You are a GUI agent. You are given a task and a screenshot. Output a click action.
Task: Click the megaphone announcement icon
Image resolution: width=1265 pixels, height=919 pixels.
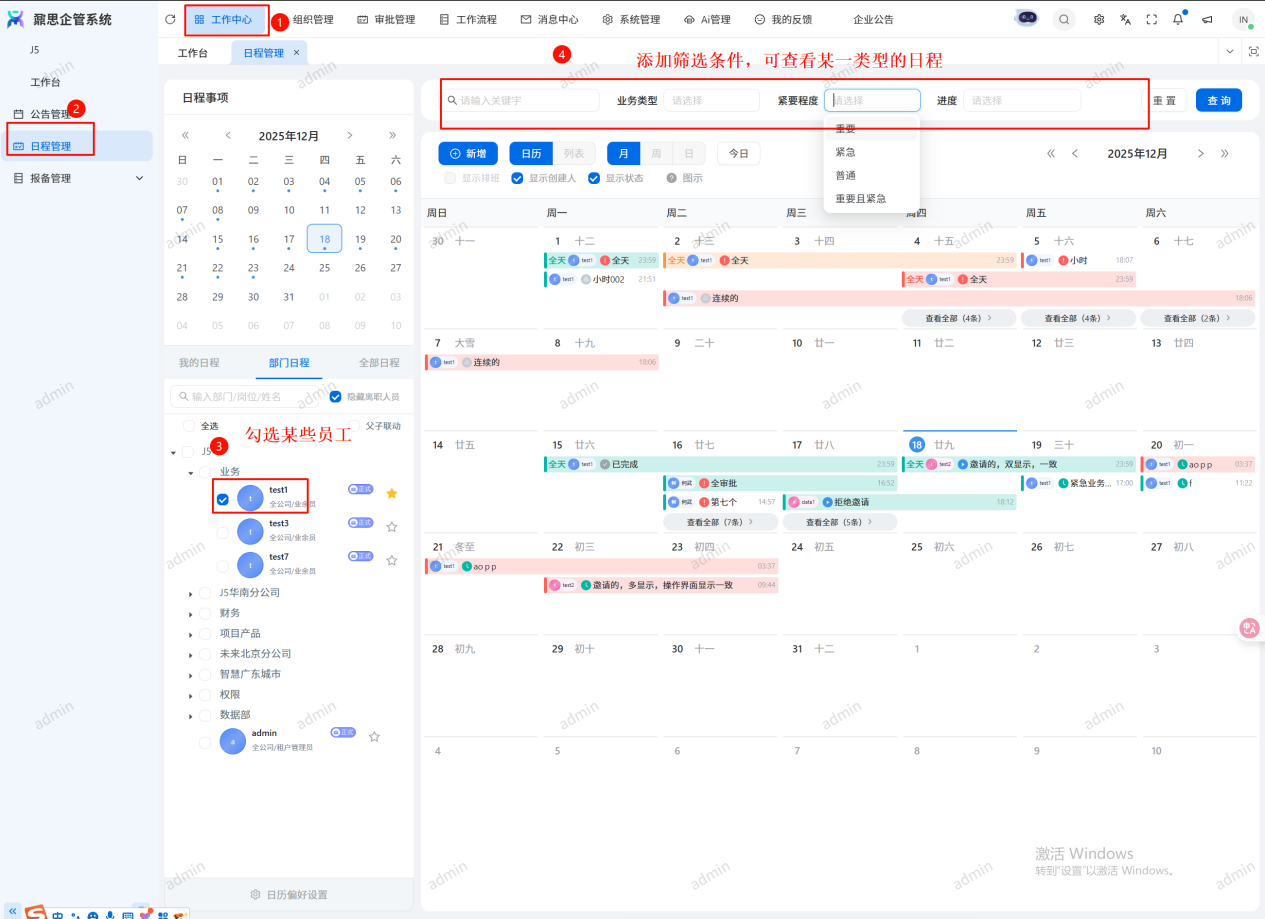pos(1207,19)
